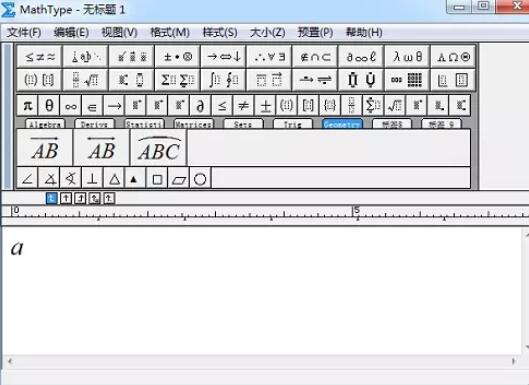Open the matrix templates palette
Viewport: 529px width, 385px height.
[407, 80]
